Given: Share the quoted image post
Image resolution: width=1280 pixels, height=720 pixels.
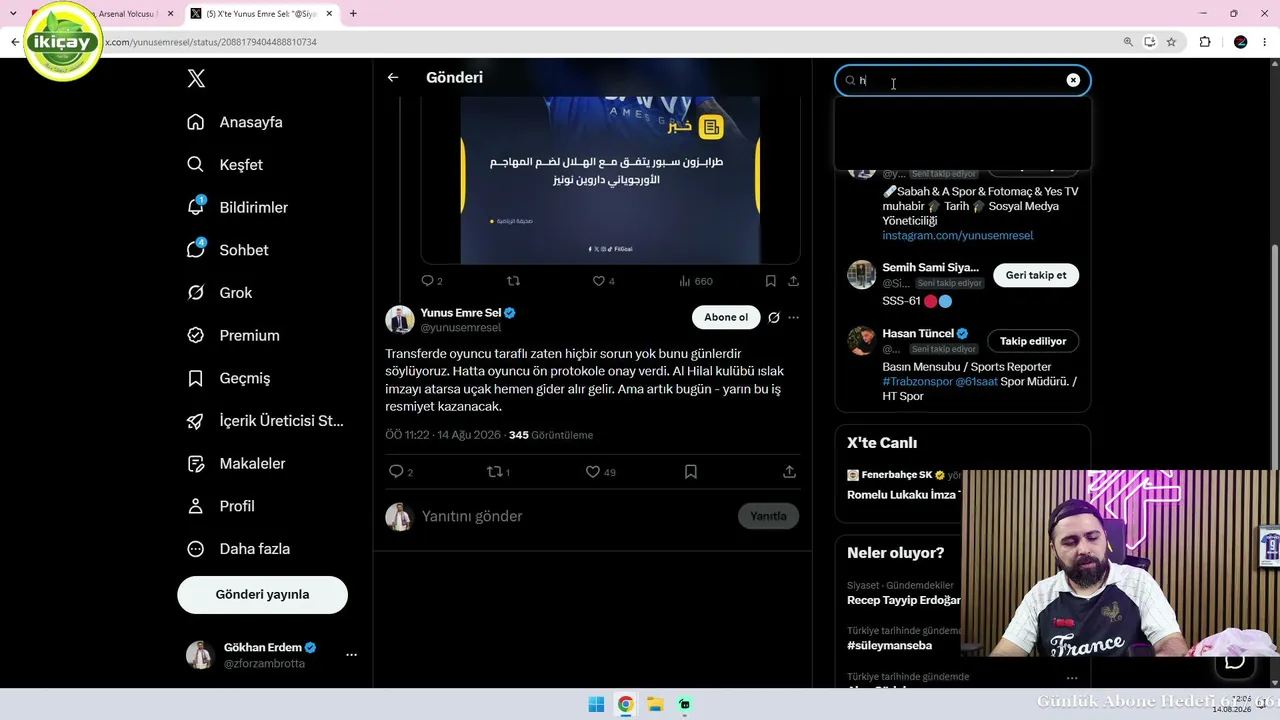Looking at the screenshot, I should 793,281.
